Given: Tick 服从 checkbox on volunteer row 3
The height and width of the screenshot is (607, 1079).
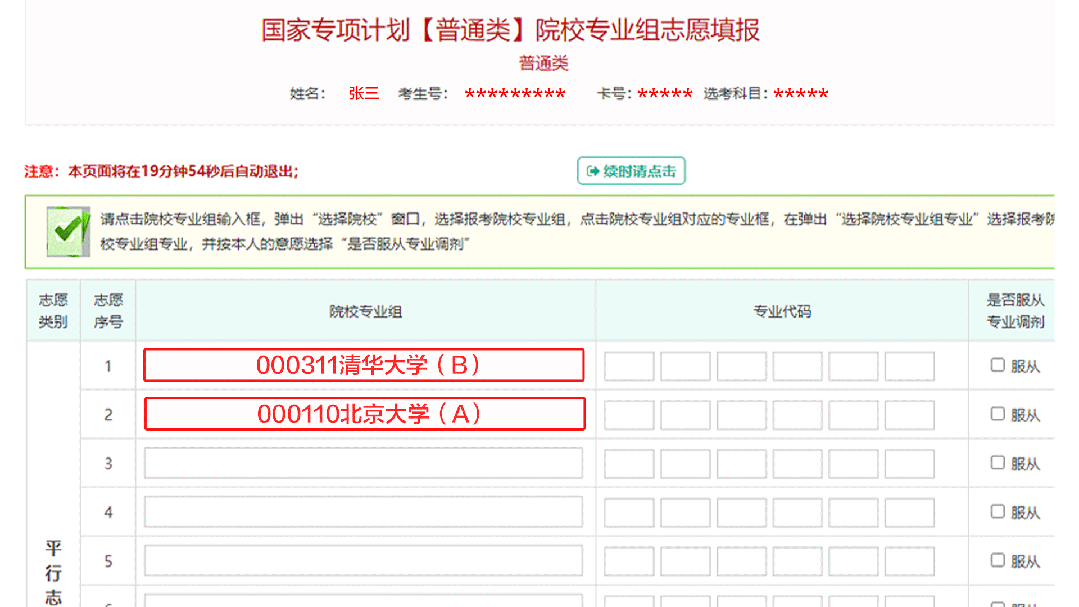Looking at the screenshot, I should point(997,462).
